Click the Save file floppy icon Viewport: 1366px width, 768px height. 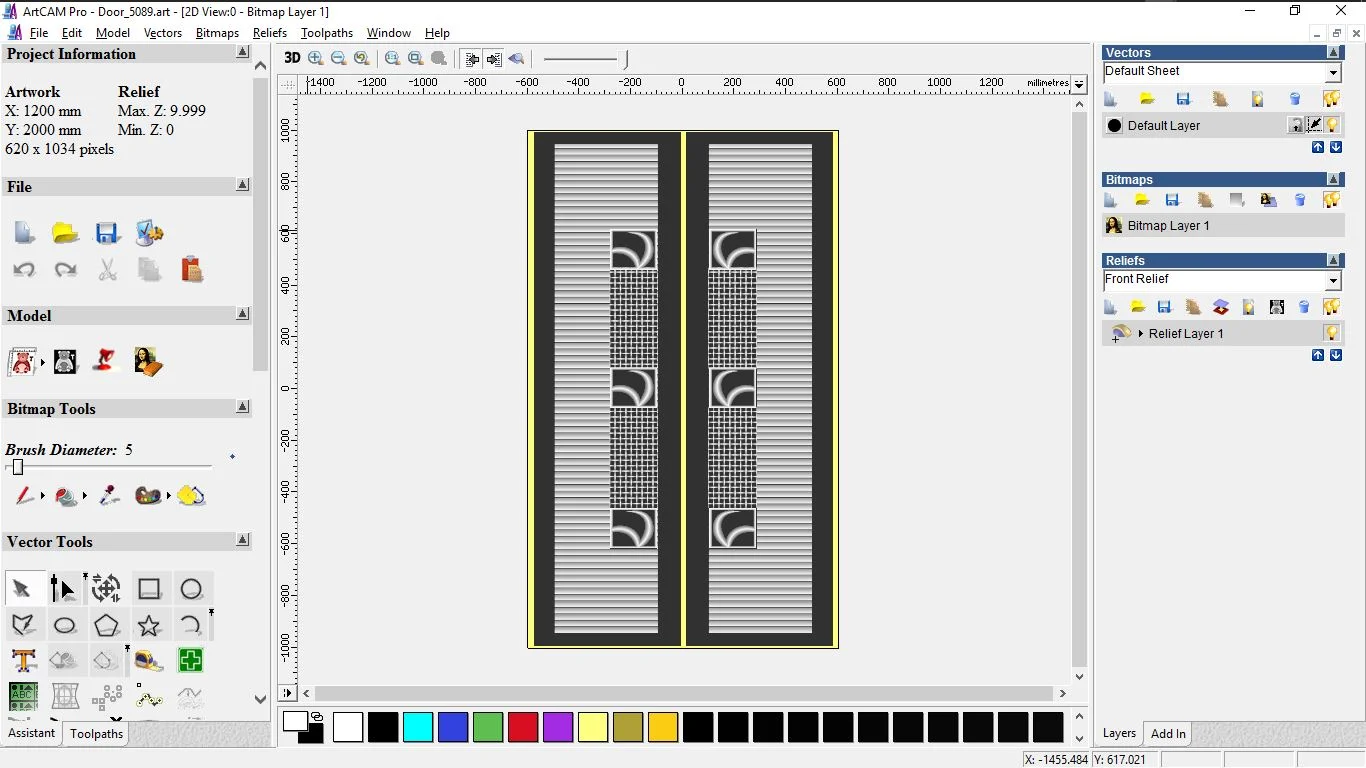[107, 233]
